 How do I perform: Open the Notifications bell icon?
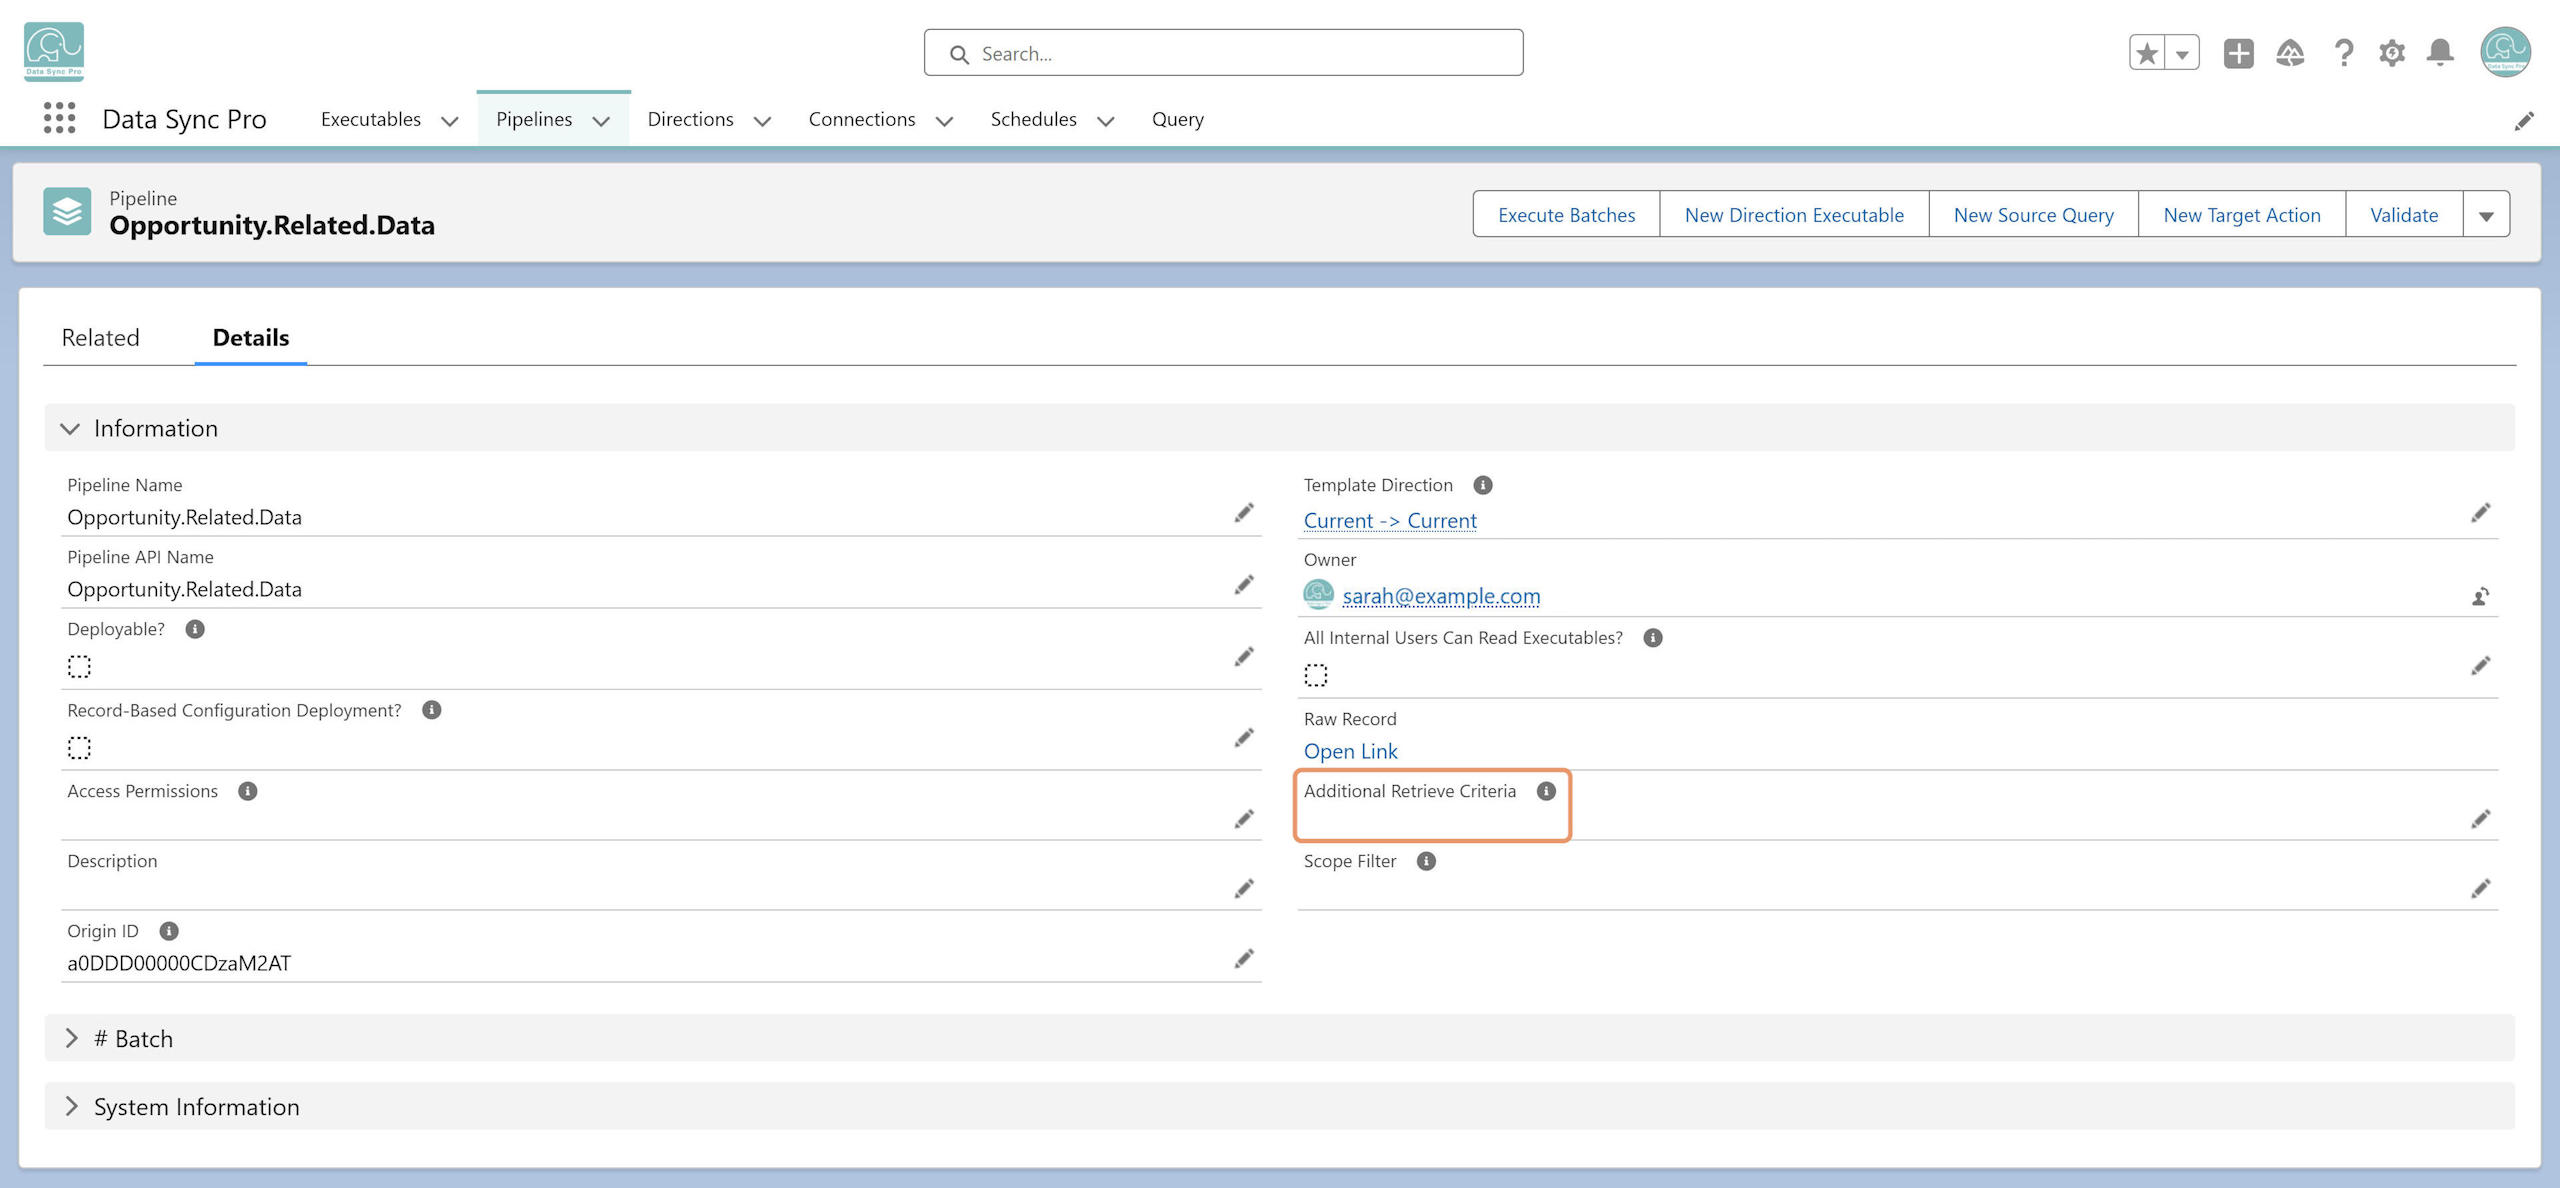(x=2440, y=53)
